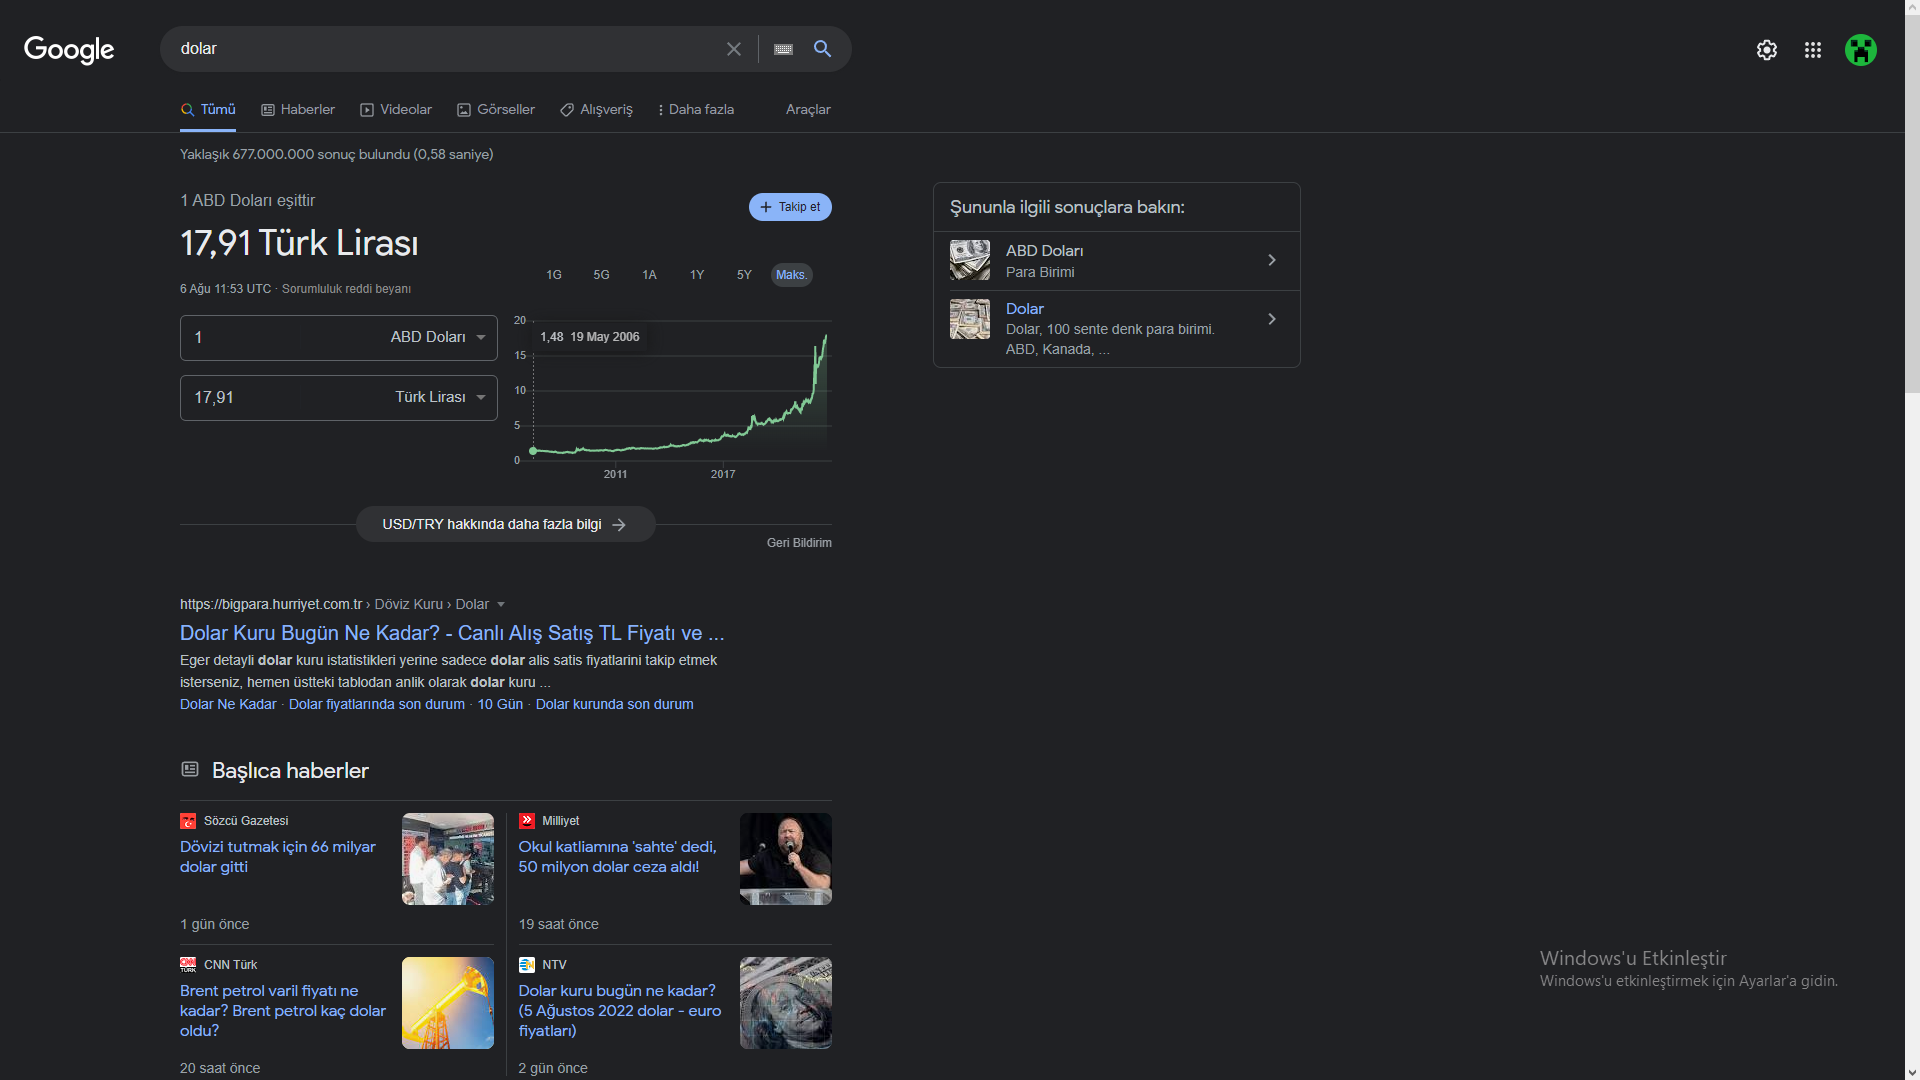Click the dolar search input field

pos(445,49)
